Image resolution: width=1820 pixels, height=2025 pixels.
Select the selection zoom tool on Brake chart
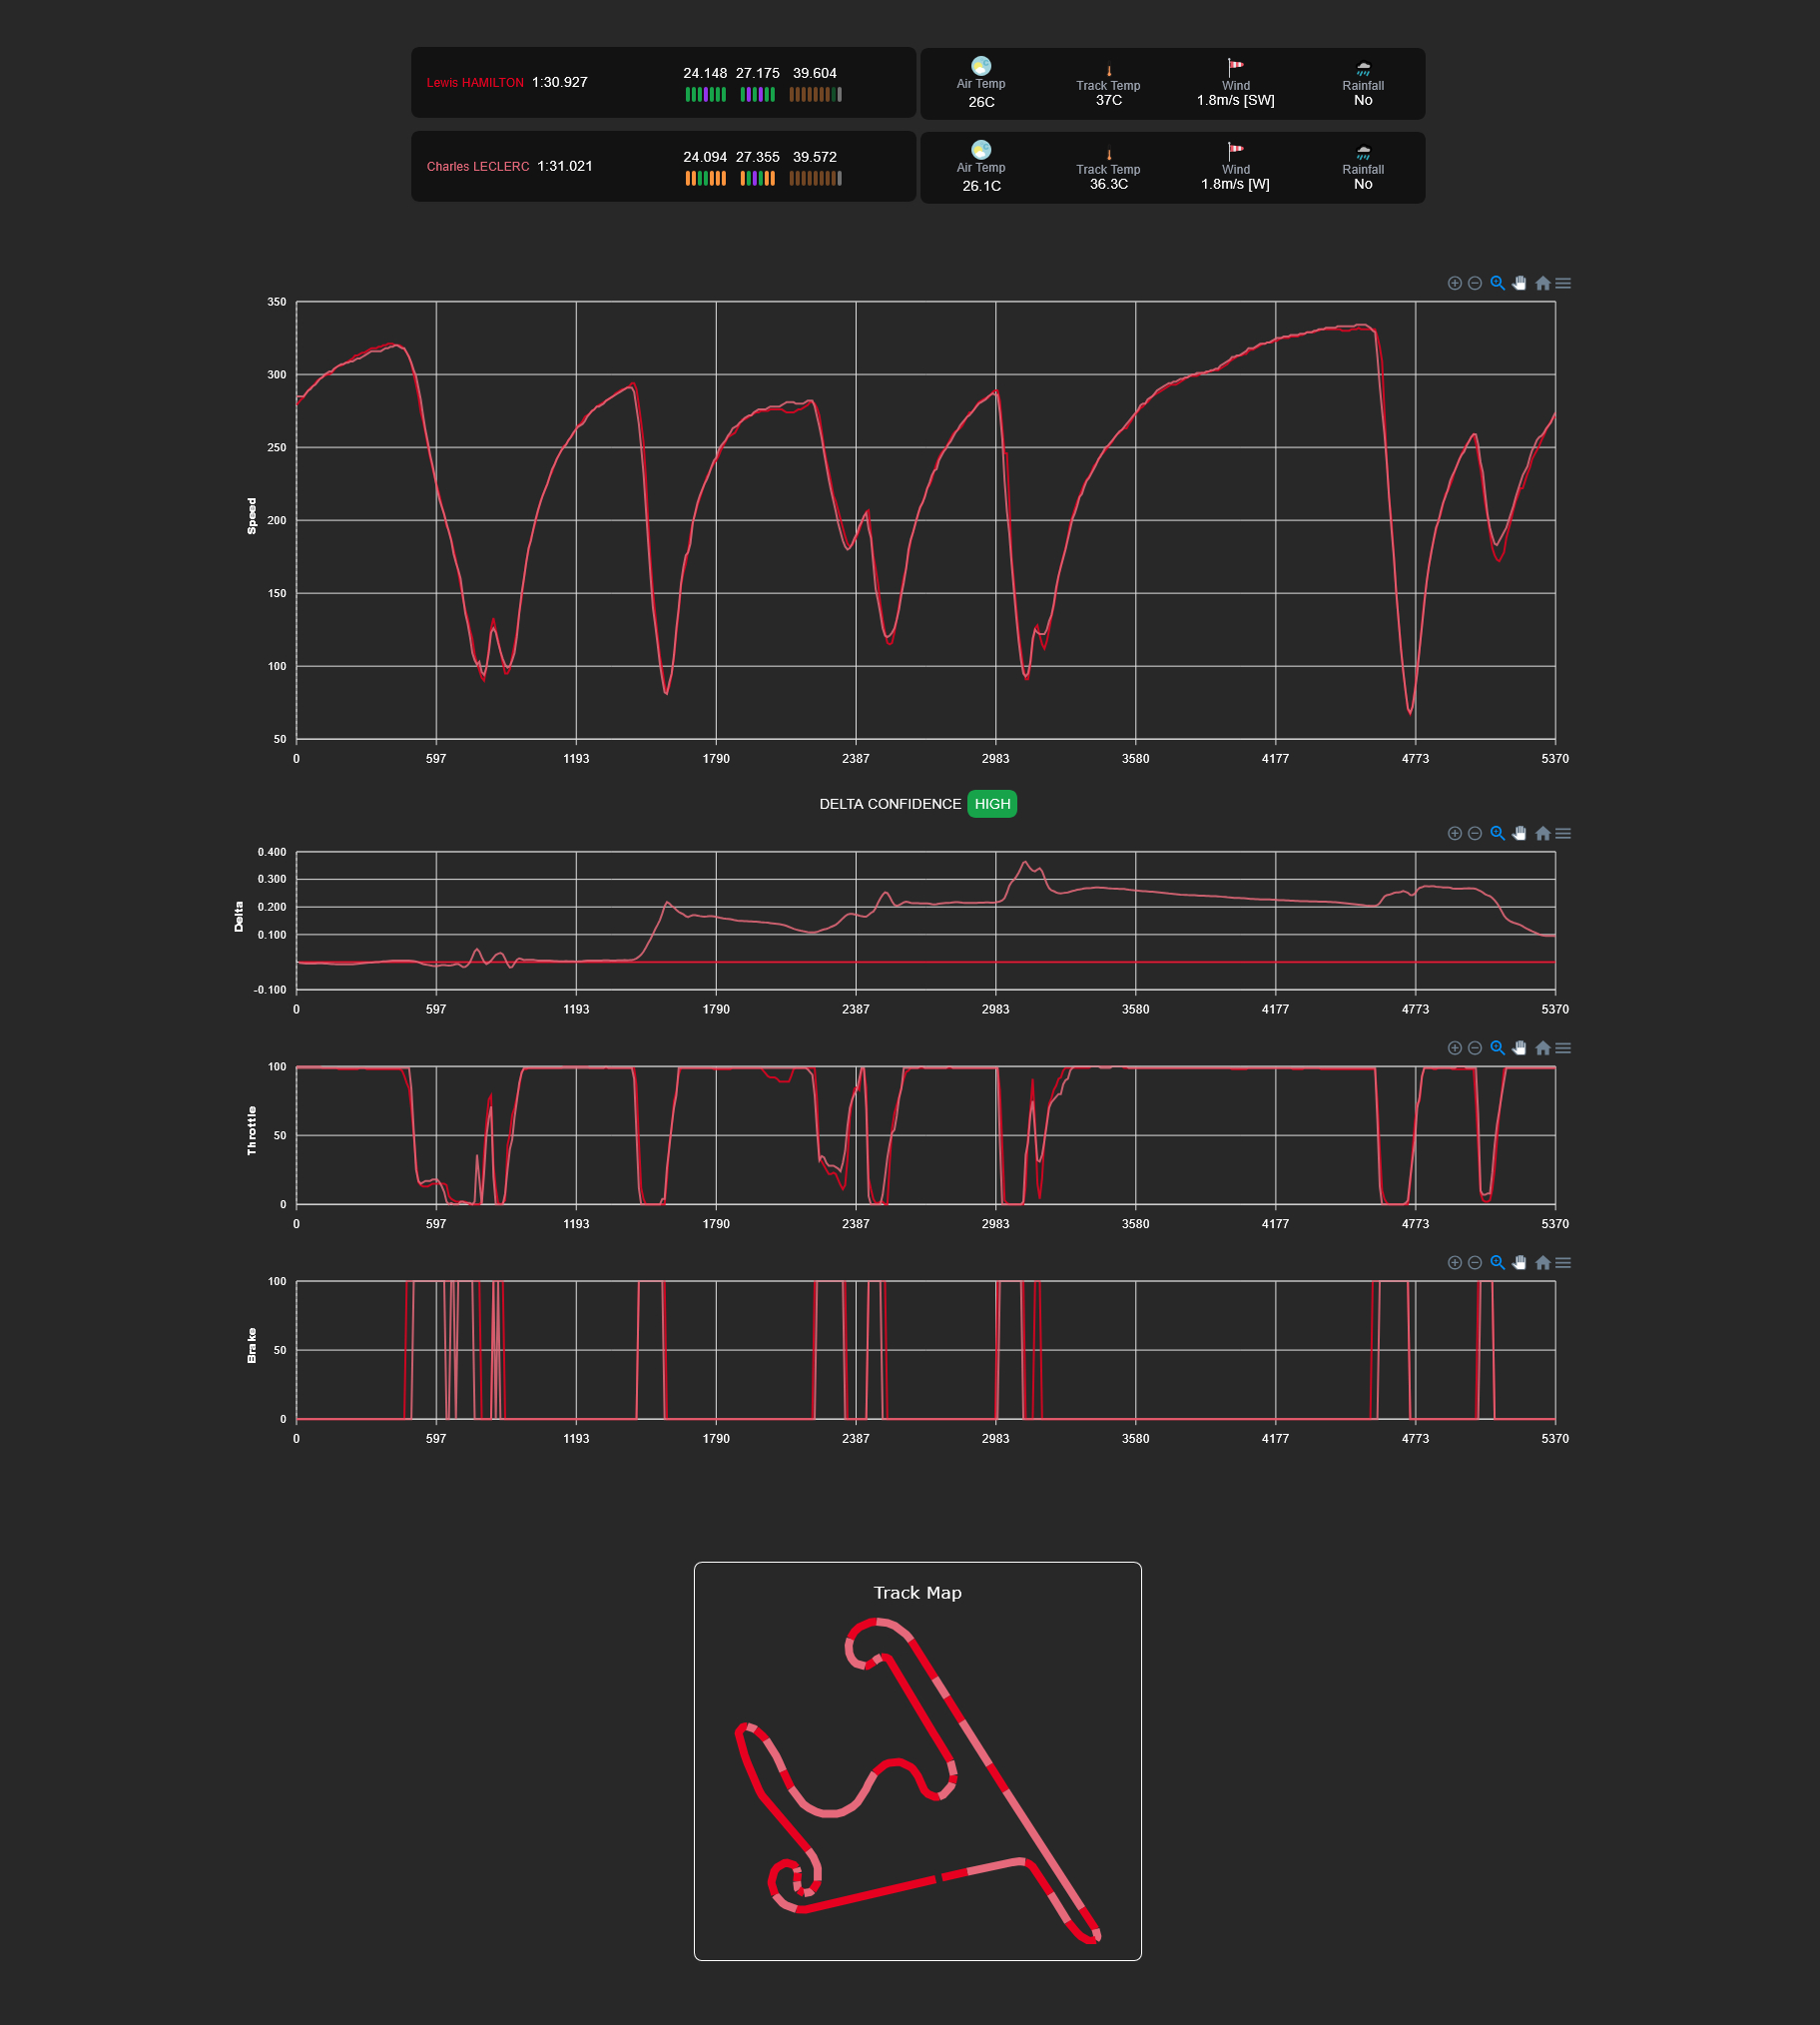[1497, 1263]
